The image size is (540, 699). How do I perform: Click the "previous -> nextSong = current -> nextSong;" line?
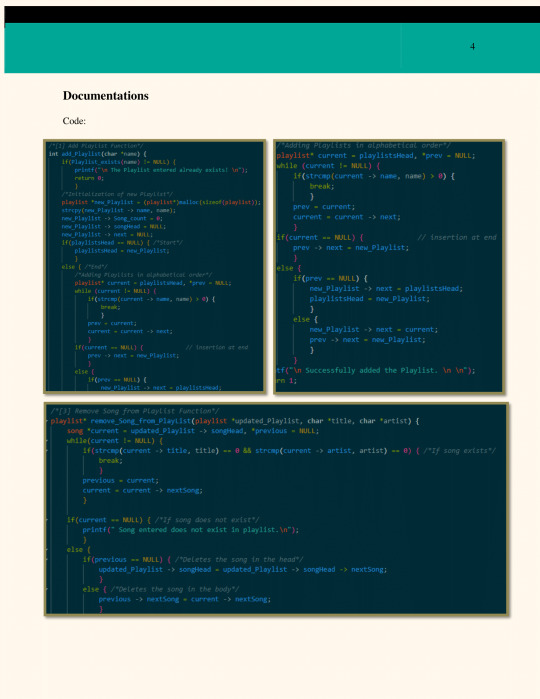point(185,599)
